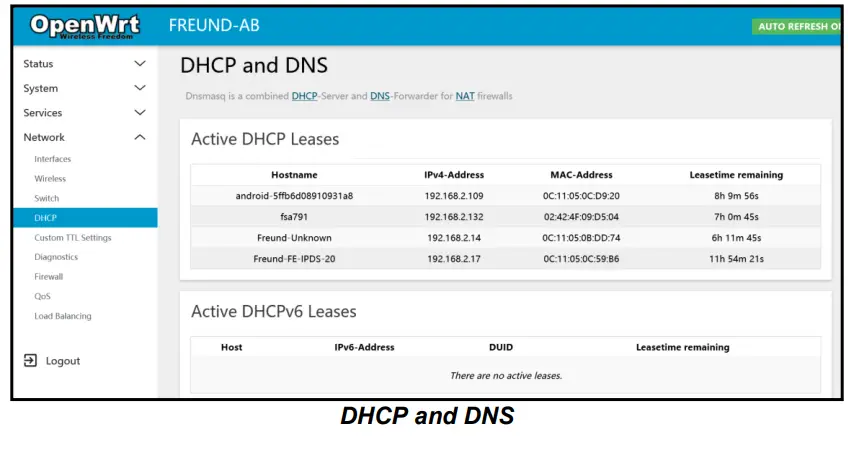Click DHCP Leasetime remaining column header

pyautogui.click(x=736, y=175)
